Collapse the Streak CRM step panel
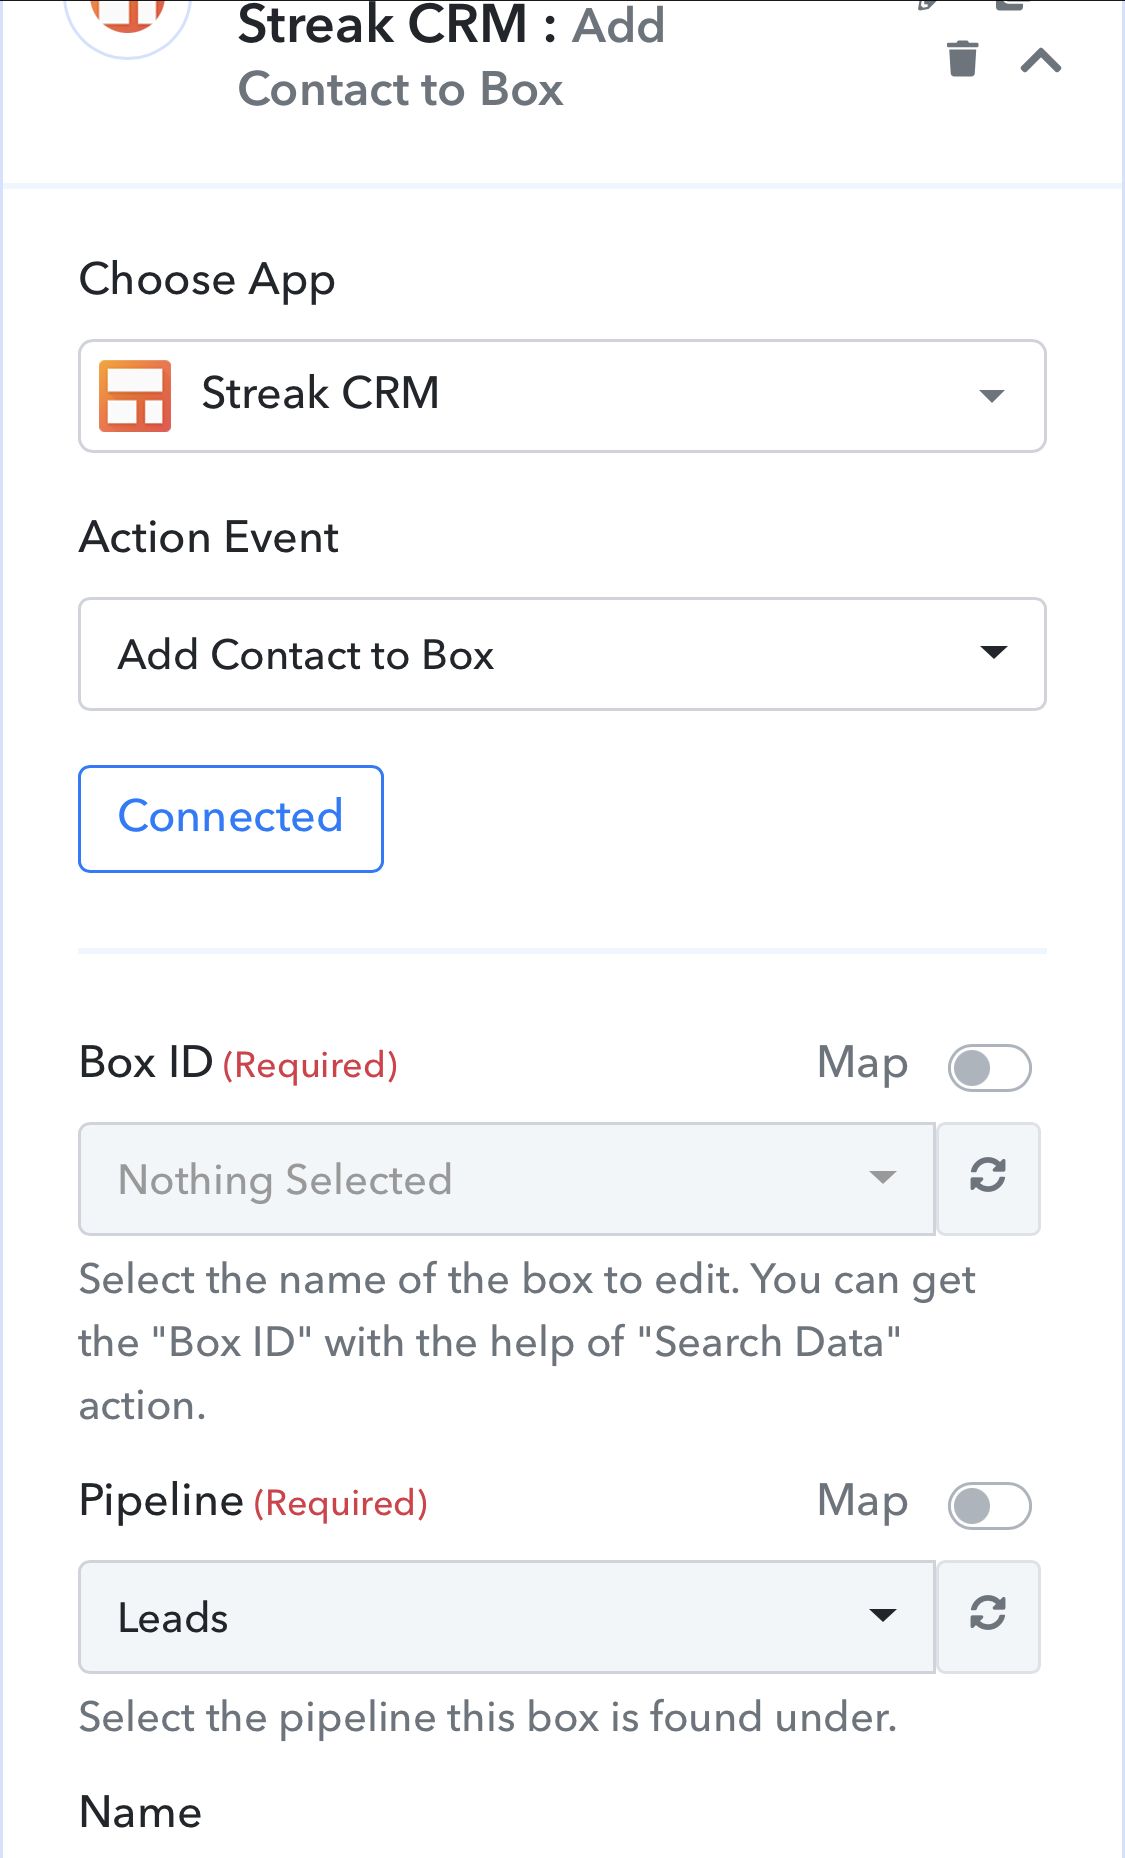This screenshot has height=1858, width=1125. (x=1040, y=61)
